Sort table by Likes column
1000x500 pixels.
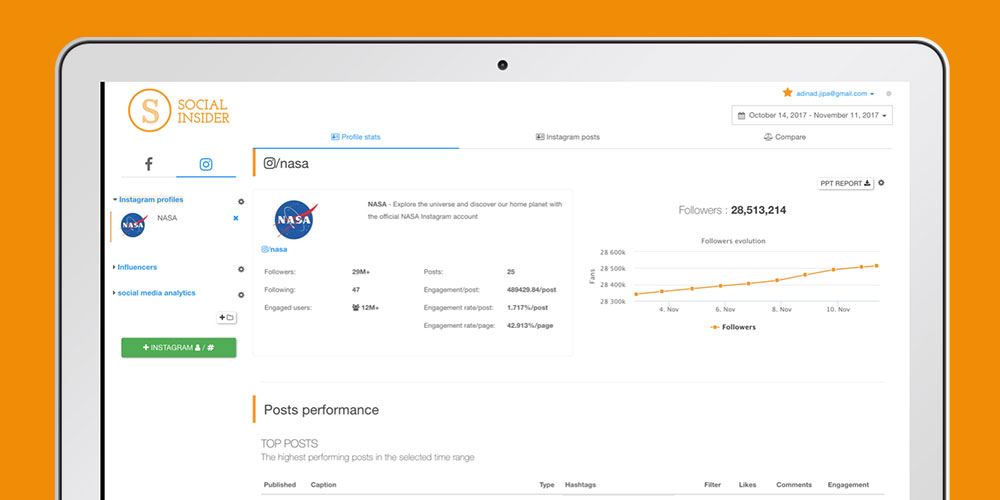747,485
